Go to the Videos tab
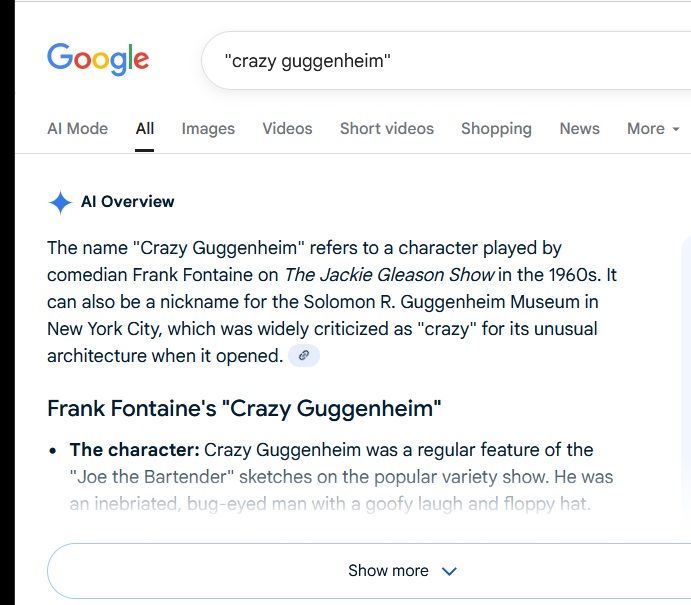The image size is (691, 605). (x=287, y=129)
